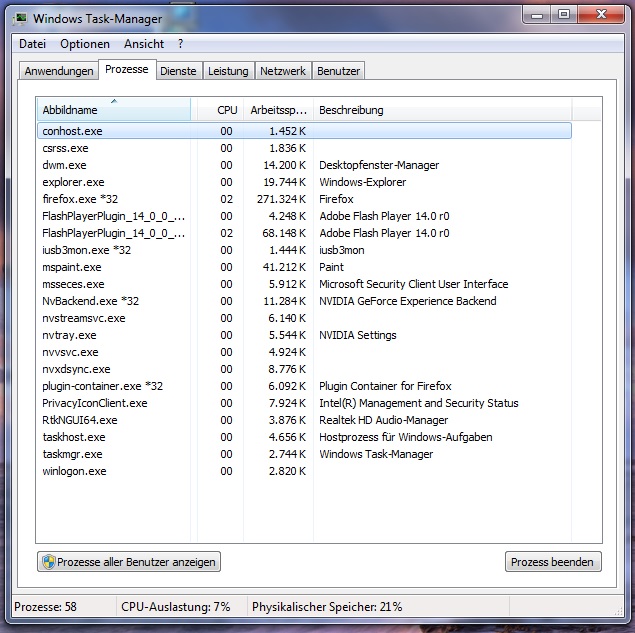Click Microsoft Security Client User Interface description
Screen dimensions: 635x633
click(x=413, y=284)
